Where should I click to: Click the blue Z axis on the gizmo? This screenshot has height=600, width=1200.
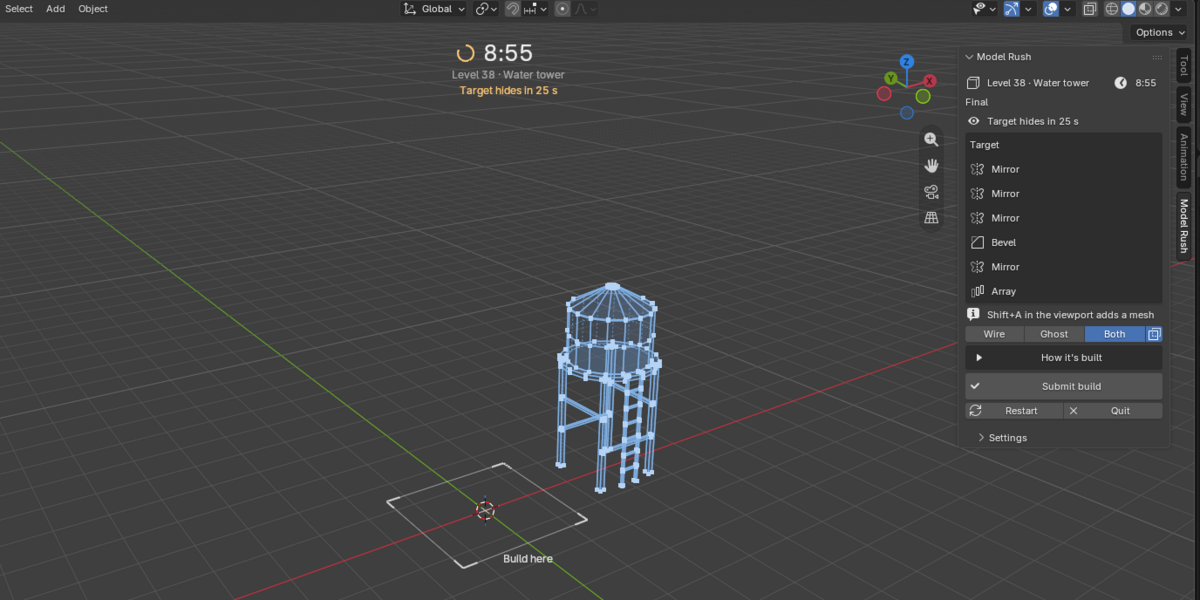906,62
